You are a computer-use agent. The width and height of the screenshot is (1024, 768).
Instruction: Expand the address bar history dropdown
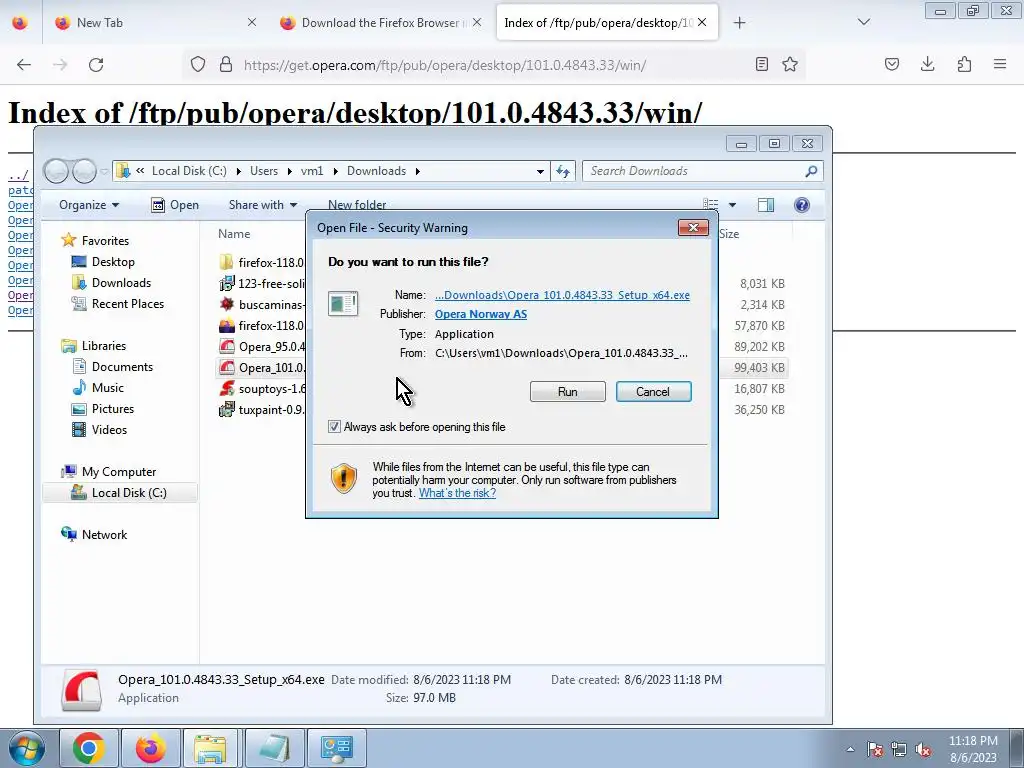coord(540,171)
